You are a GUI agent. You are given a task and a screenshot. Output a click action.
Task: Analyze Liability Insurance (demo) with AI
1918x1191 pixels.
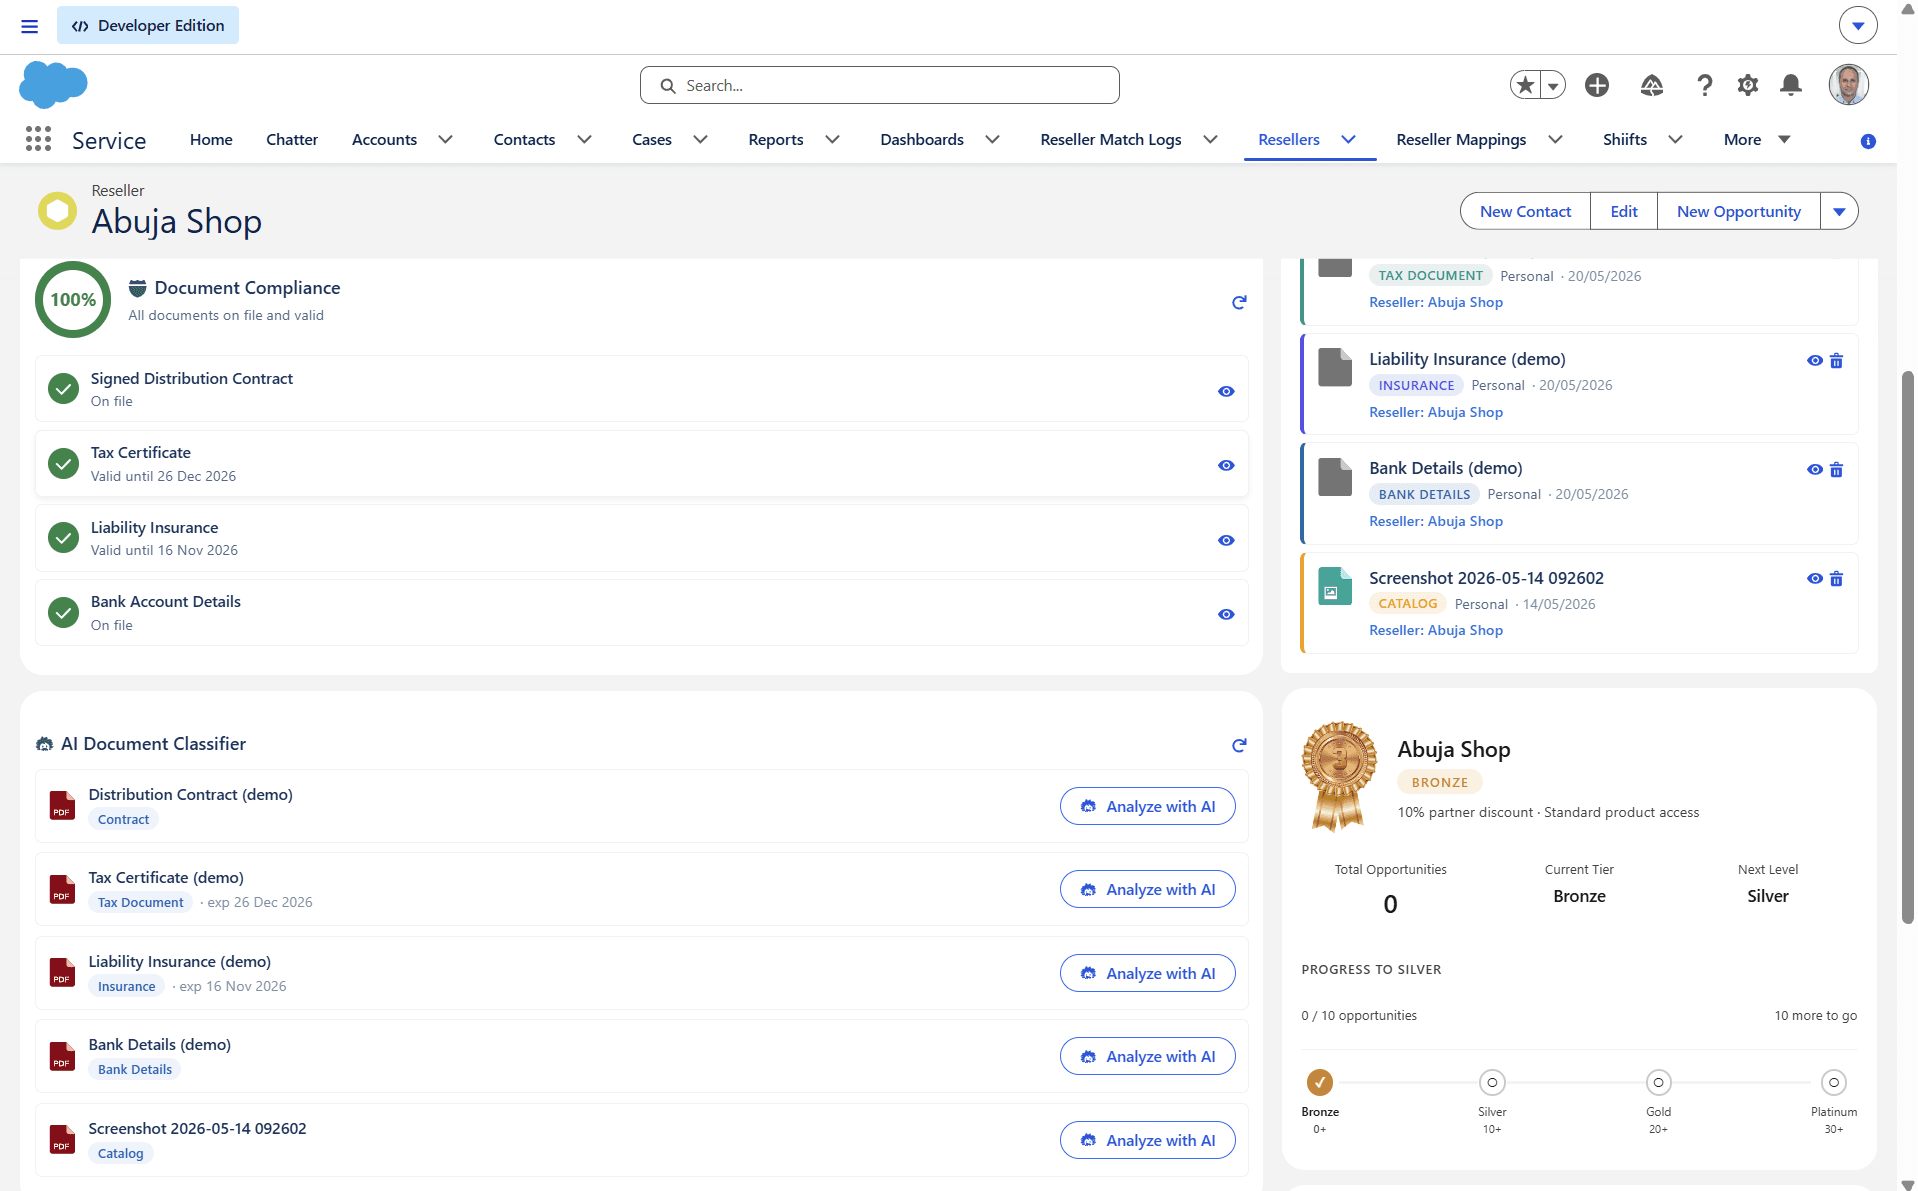(x=1147, y=973)
